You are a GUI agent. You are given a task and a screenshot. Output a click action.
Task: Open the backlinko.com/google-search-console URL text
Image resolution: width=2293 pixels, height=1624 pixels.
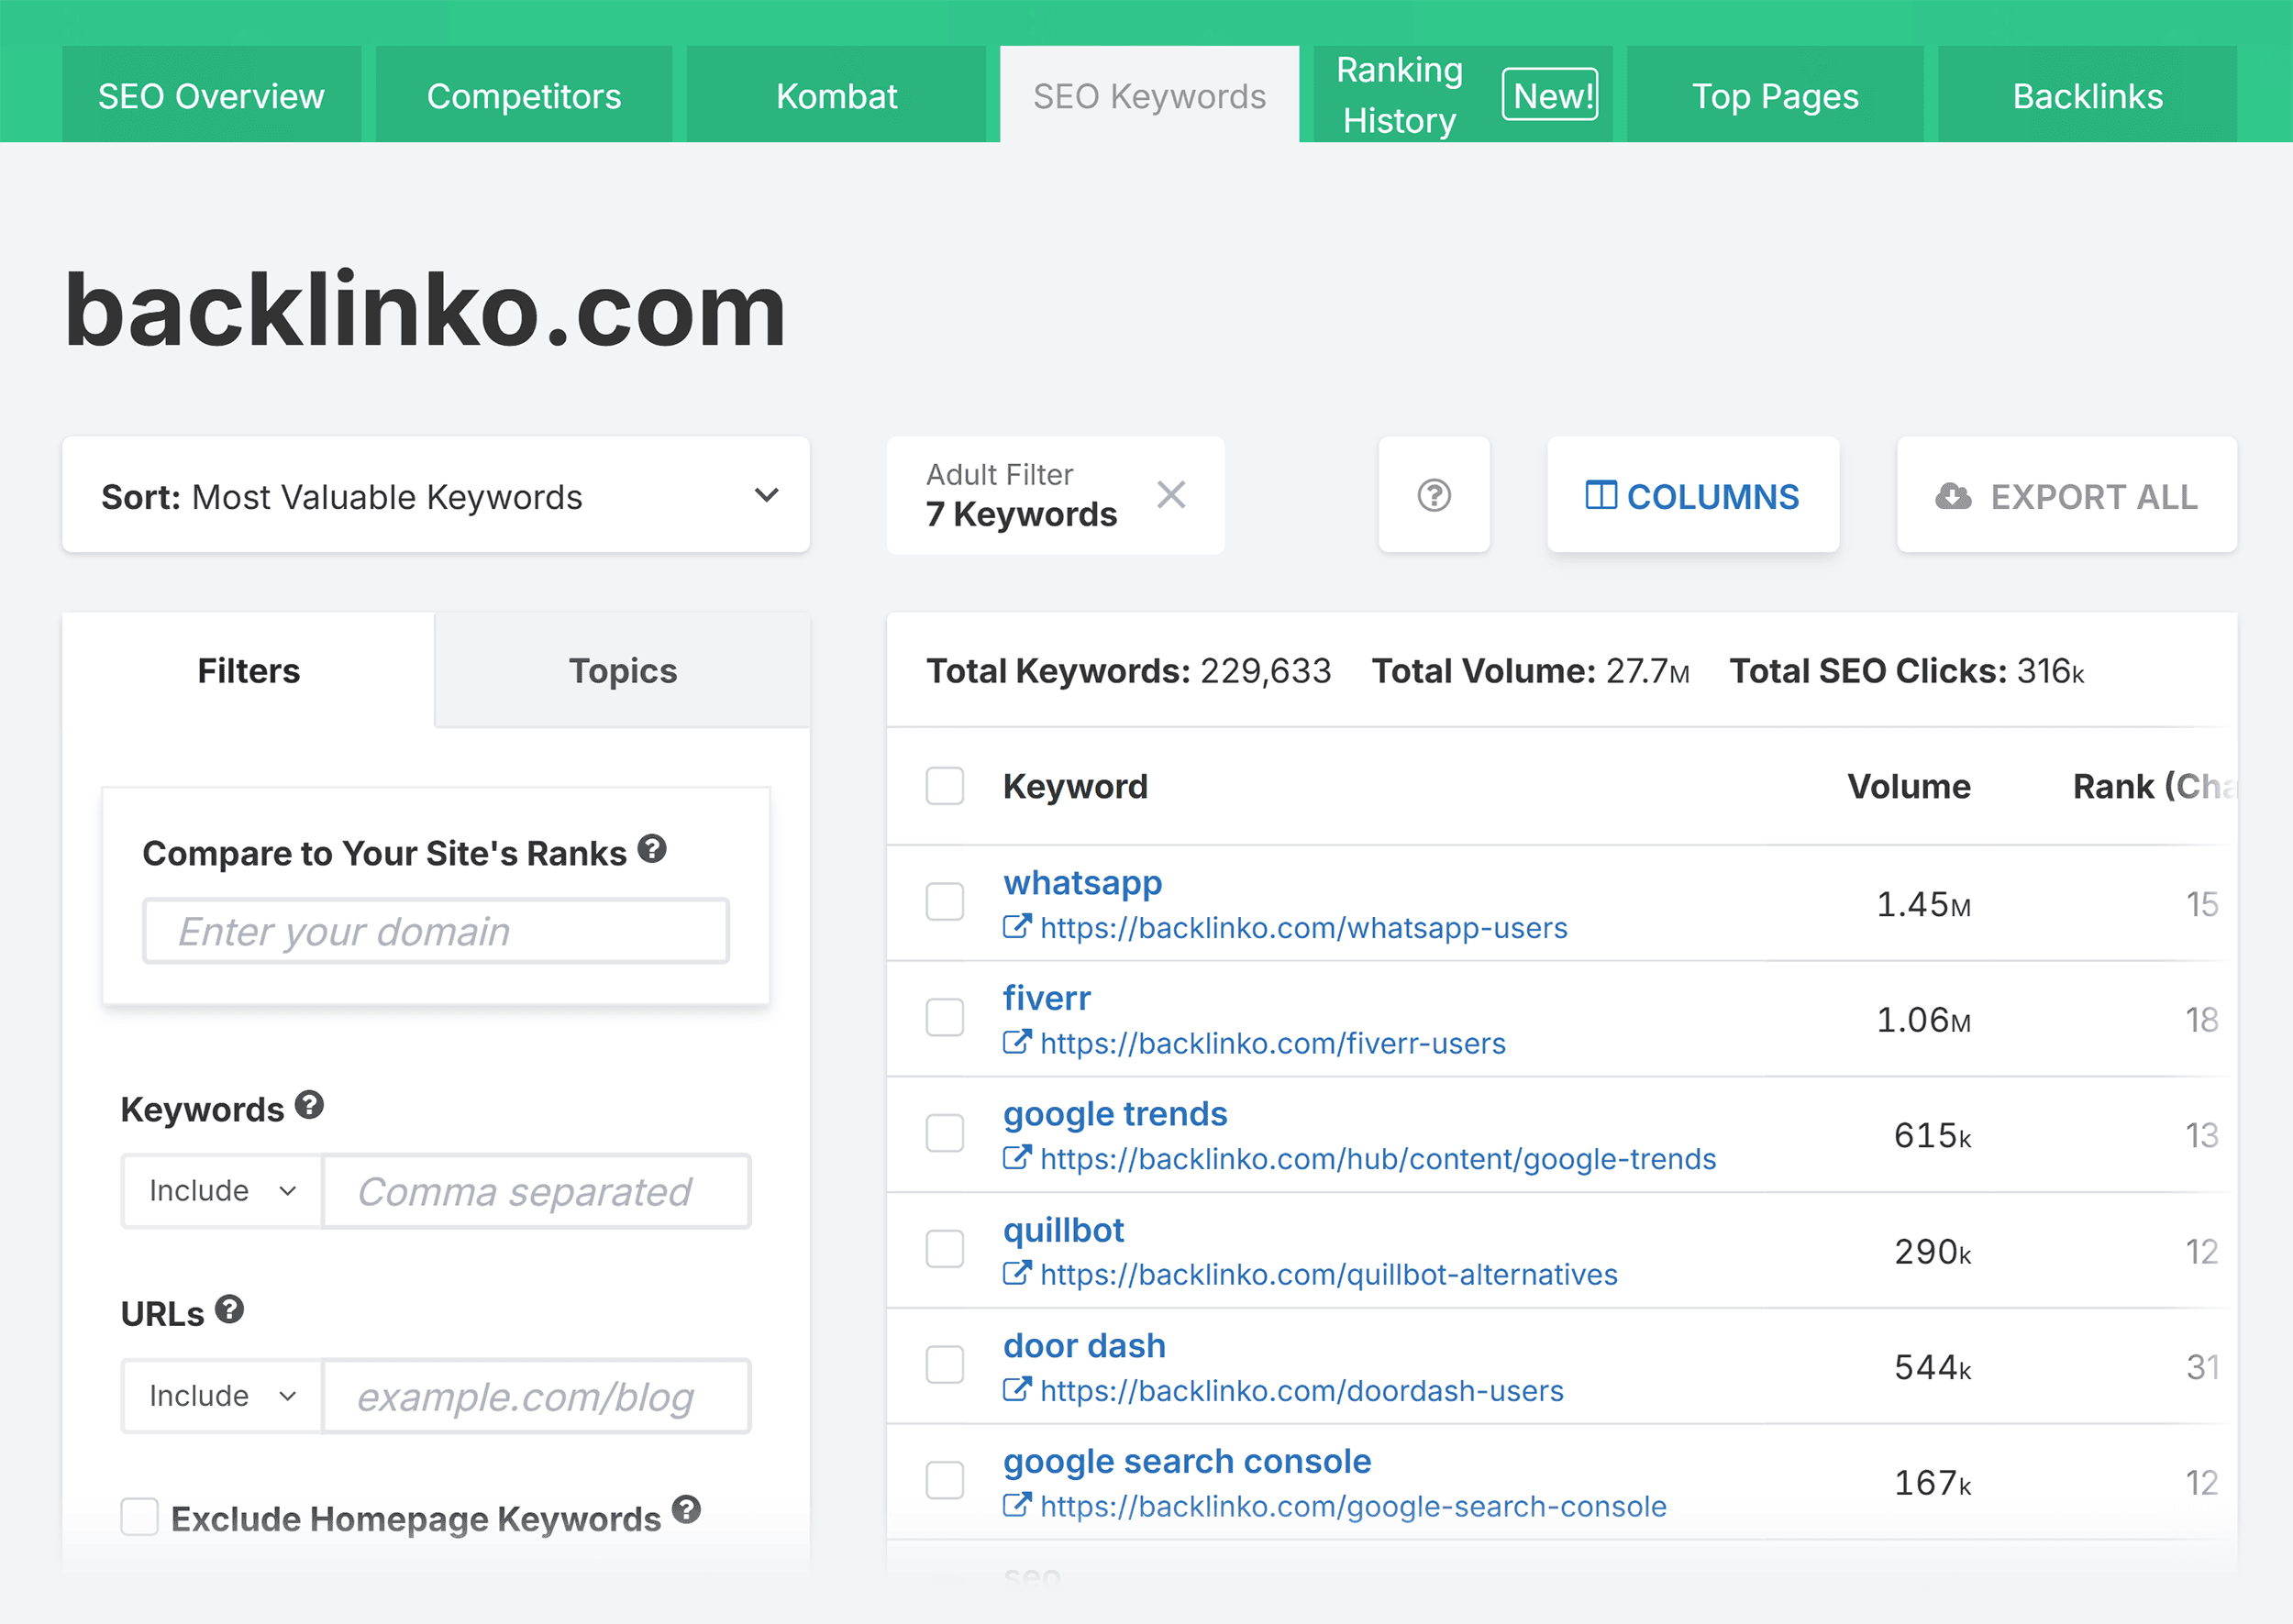pyautogui.click(x=1353, y=1507)
